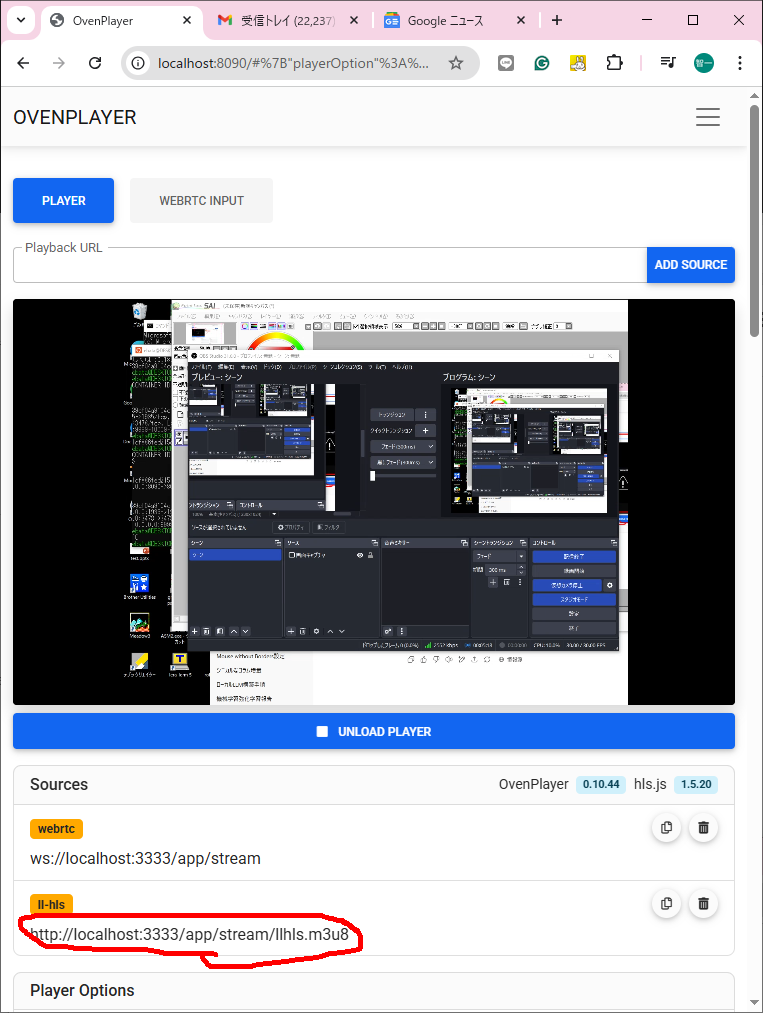Open the OvenPlayer hamburger menu
Viewport: 763px width, 1013px height.
click(x=707, y=117)
